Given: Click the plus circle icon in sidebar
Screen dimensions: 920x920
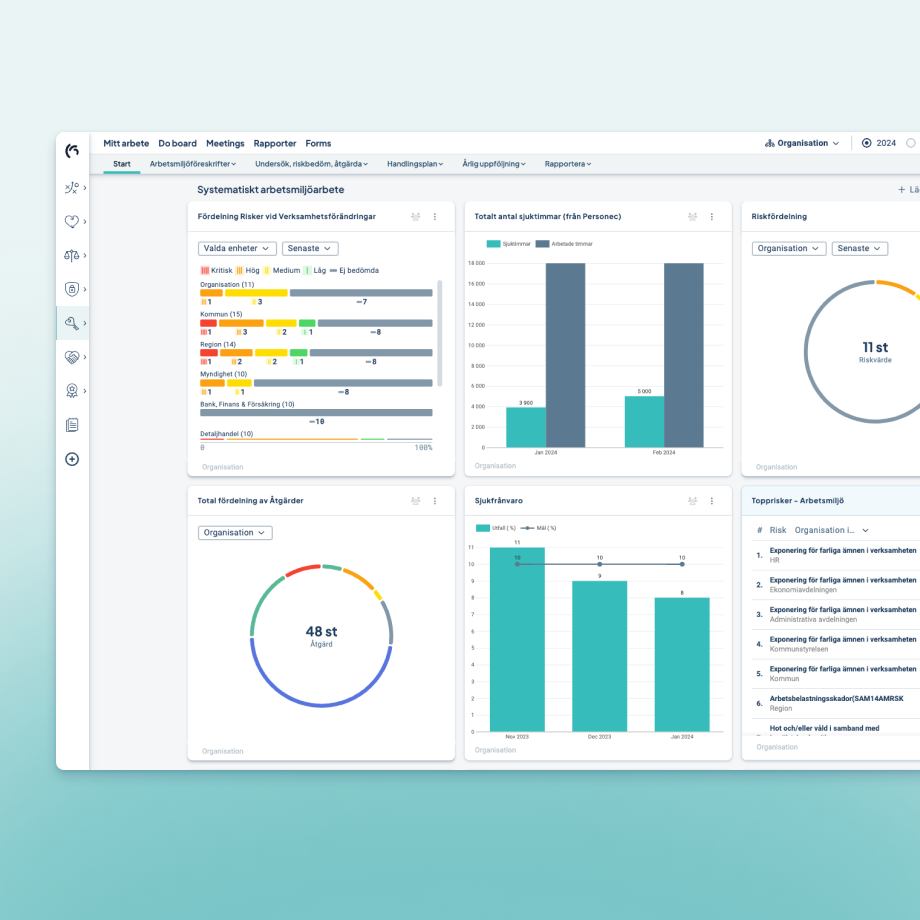Looking at the screenshot, I should point(72,459).
